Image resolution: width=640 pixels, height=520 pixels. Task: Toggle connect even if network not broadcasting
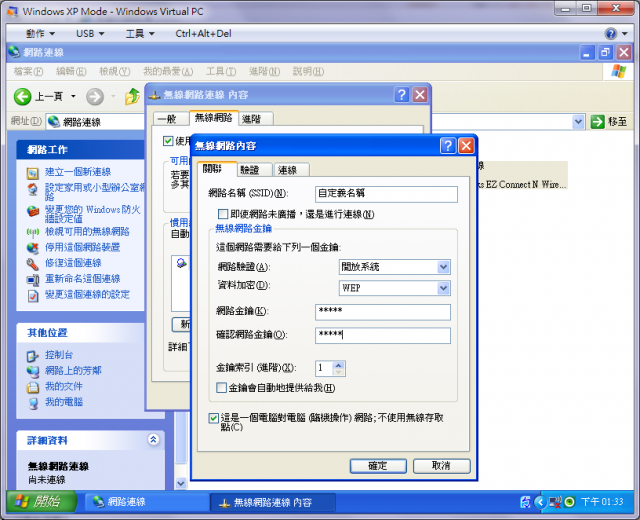[223, 214]
